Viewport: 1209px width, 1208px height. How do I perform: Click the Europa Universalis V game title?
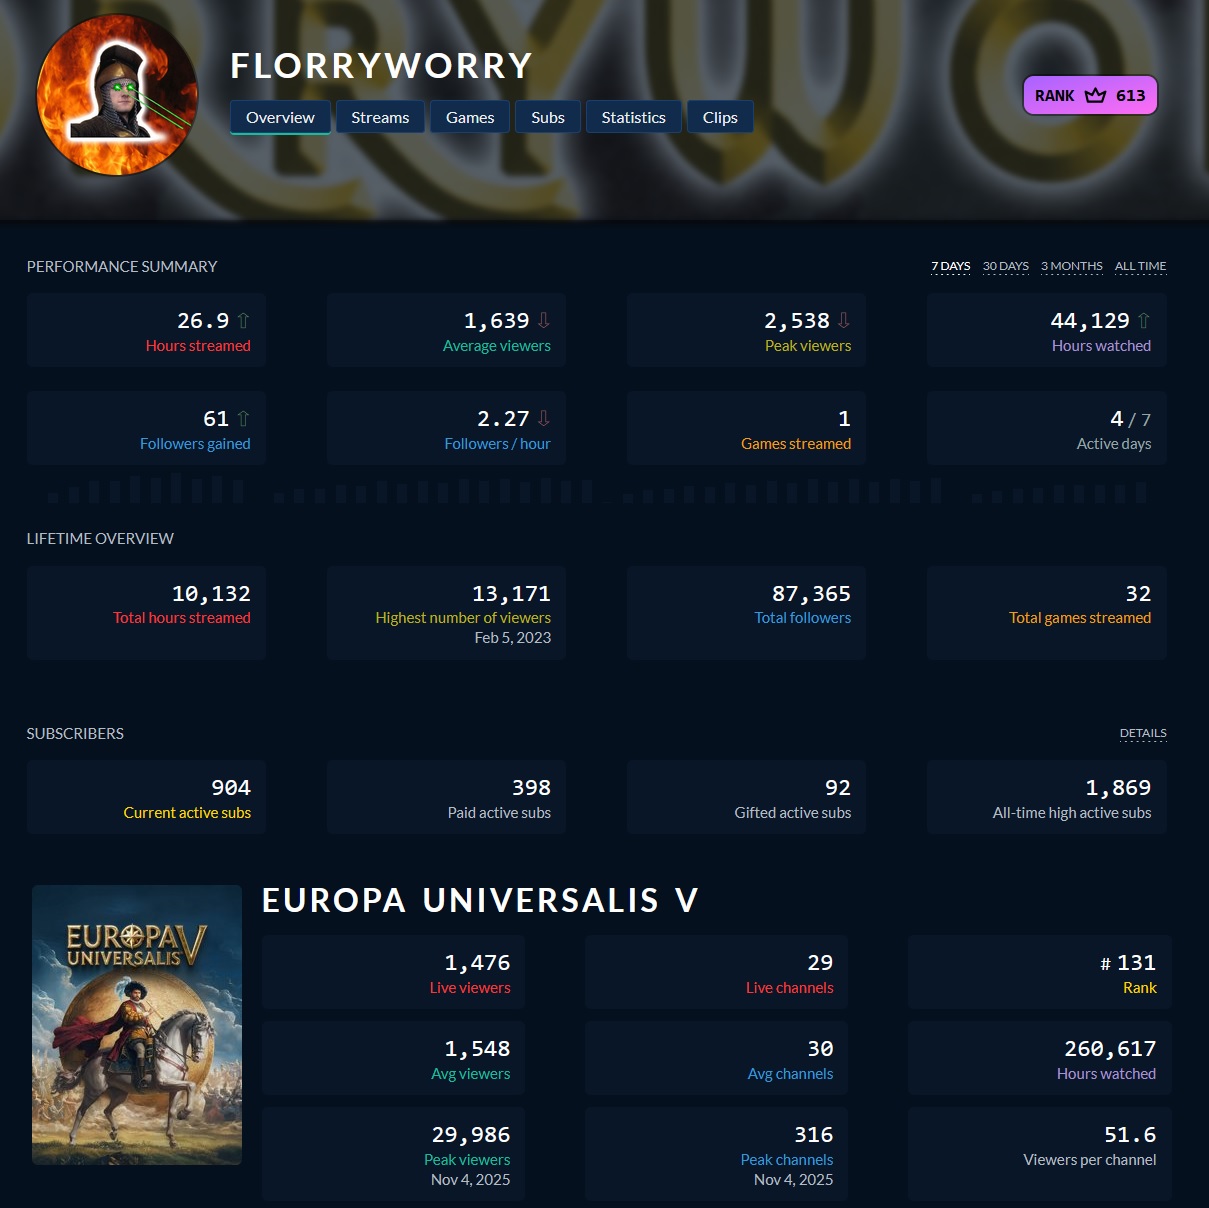tap(480, 900)
